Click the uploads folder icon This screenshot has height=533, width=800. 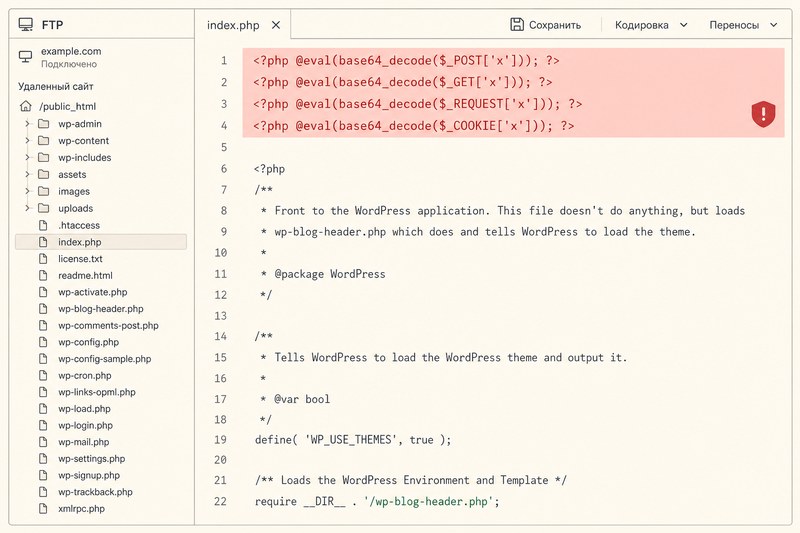click(44, 208)
